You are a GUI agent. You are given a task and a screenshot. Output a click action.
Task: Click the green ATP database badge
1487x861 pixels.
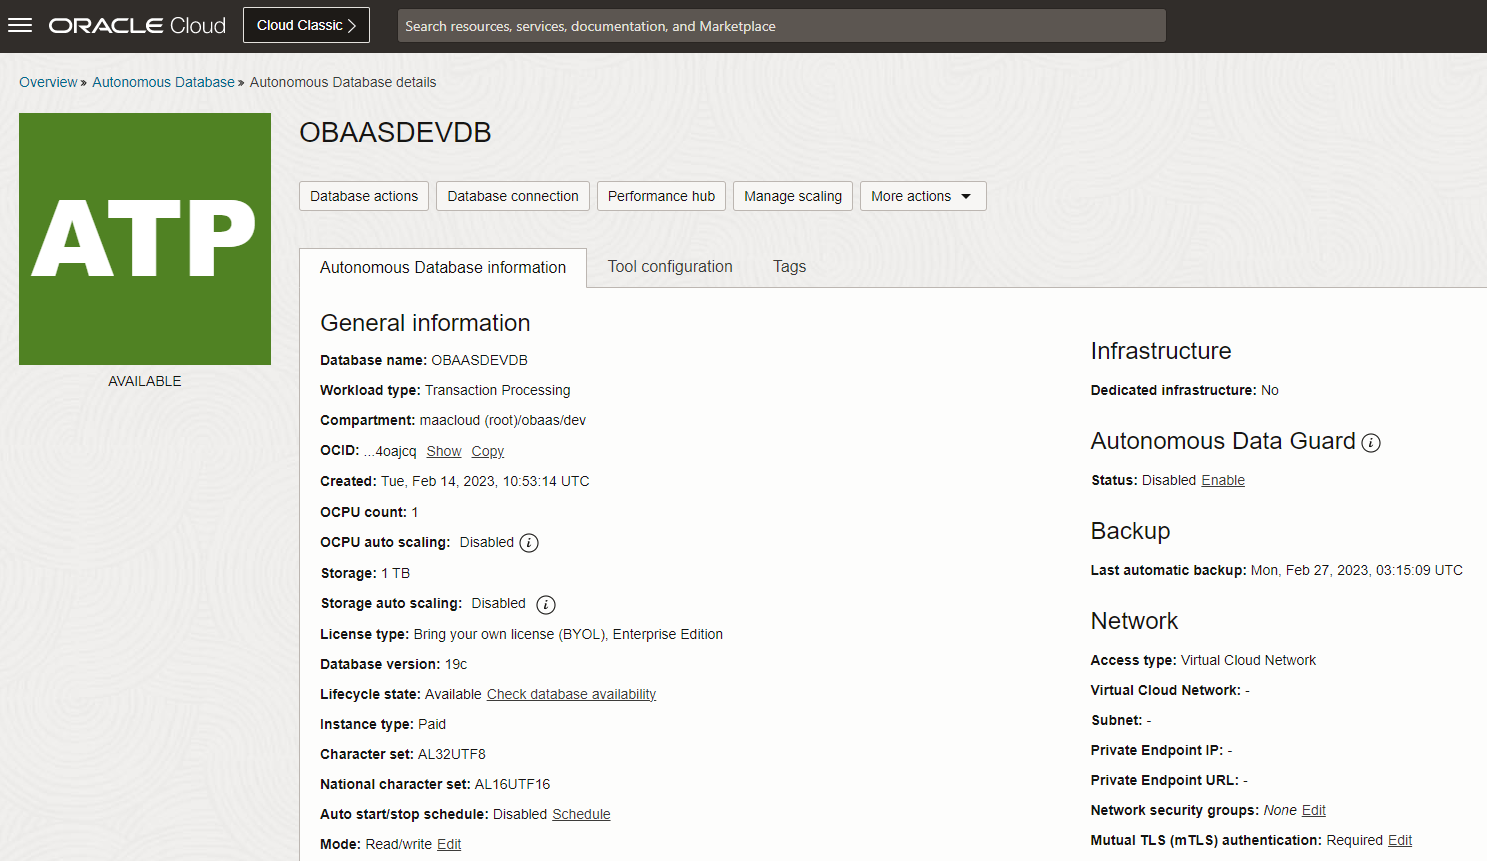[144, 238]
